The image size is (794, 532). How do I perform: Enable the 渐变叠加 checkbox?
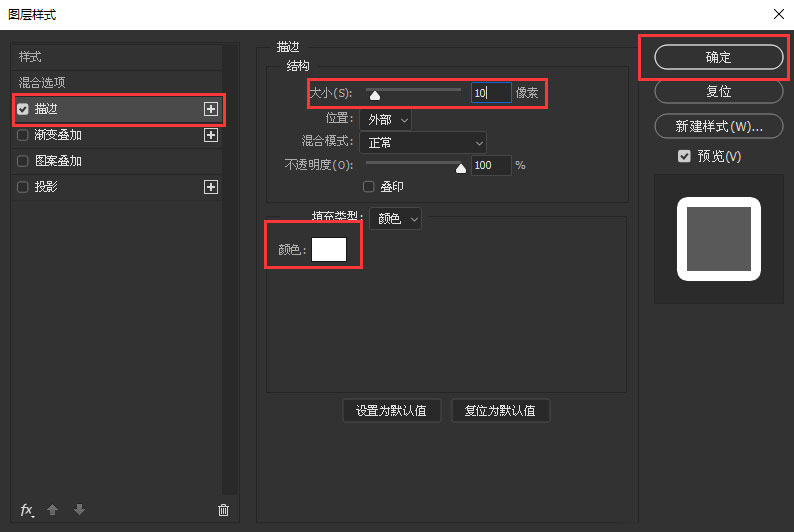[23, 135]
